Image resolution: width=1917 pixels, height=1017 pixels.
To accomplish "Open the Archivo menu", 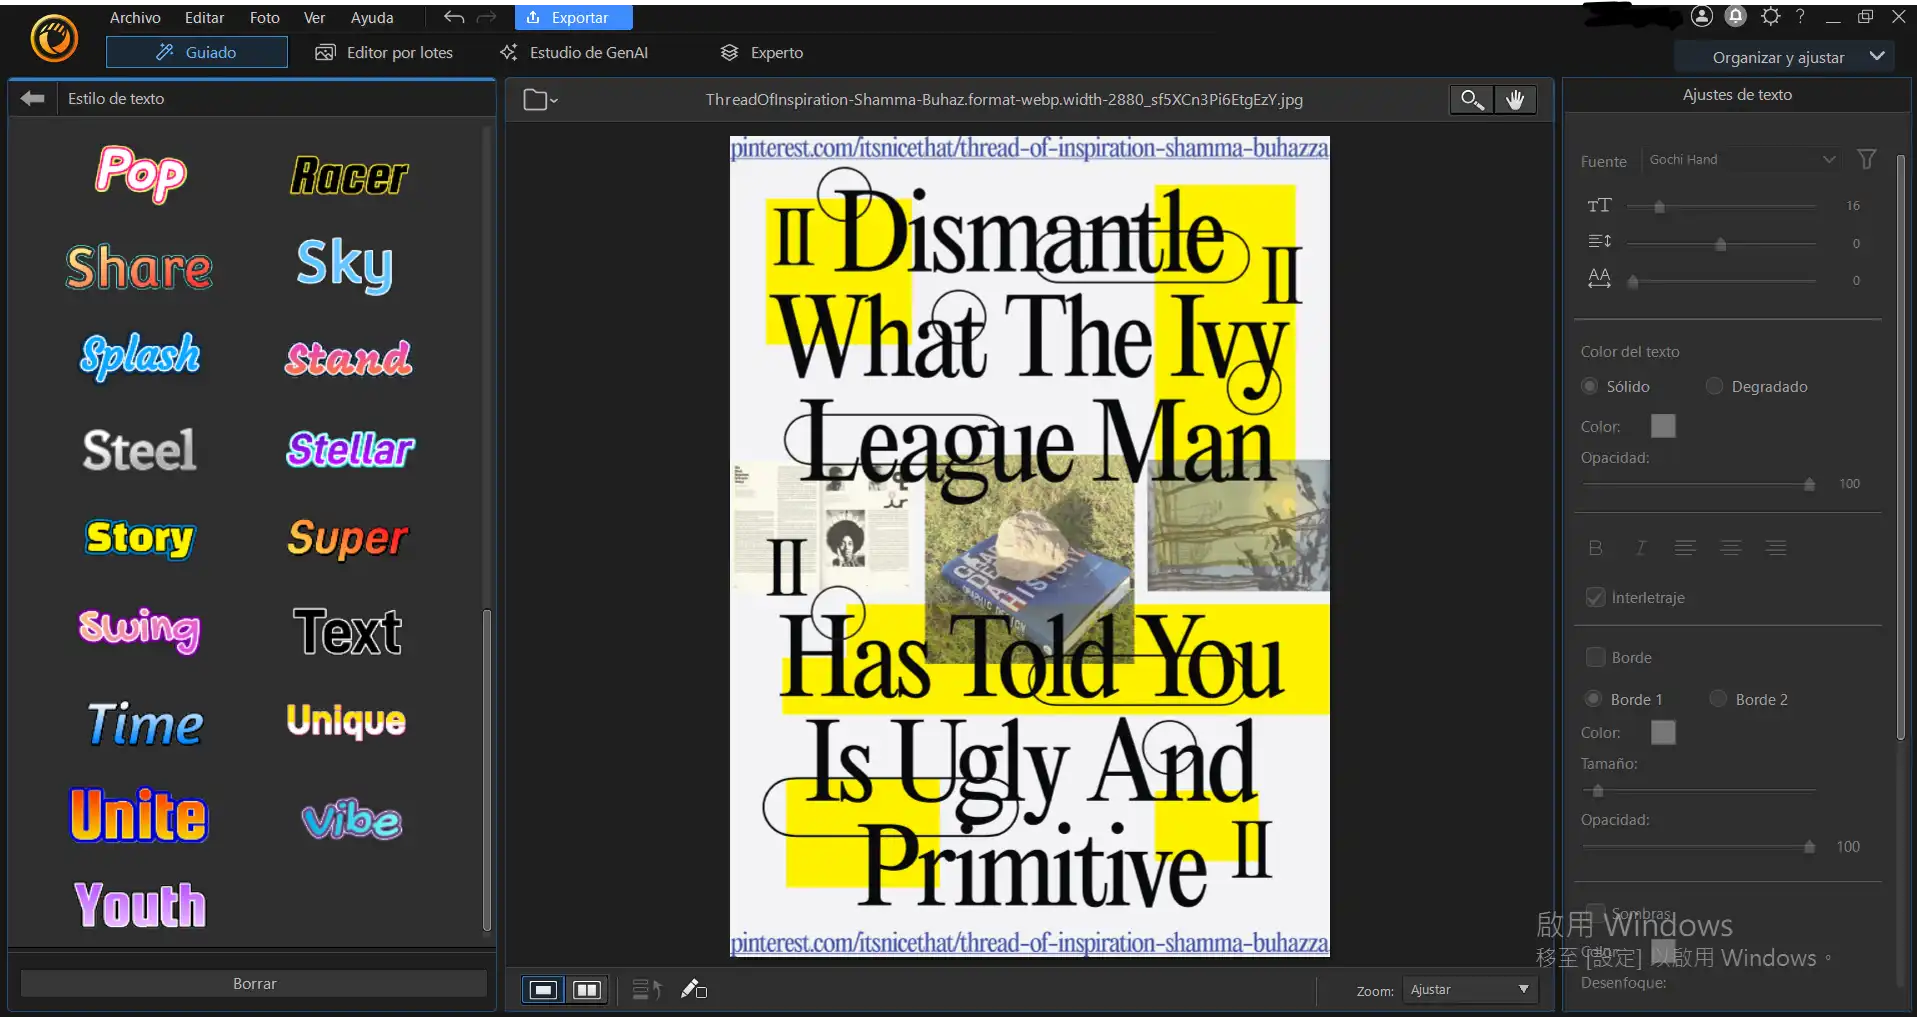I will (135, 17).
